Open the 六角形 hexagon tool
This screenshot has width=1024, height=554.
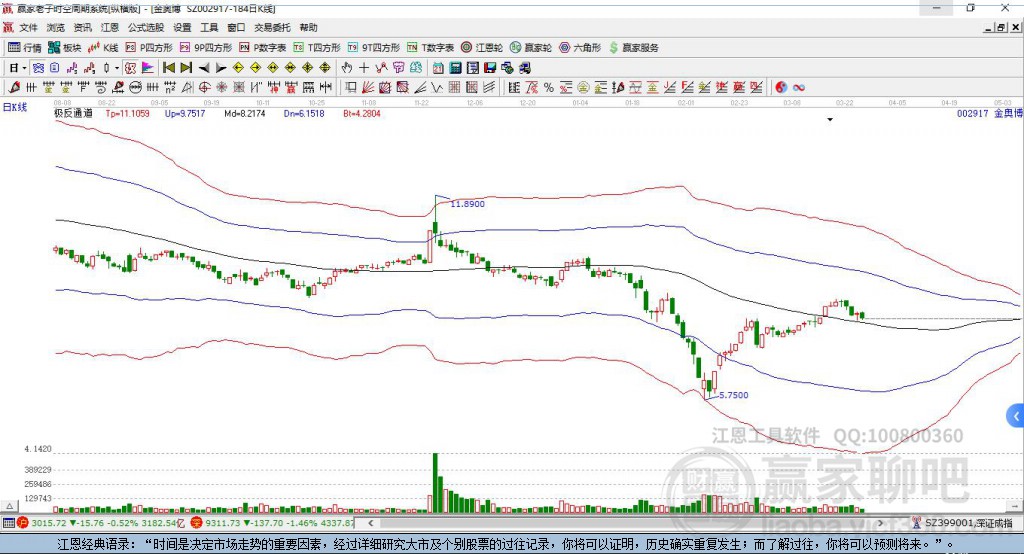click(x=580, y=48)
